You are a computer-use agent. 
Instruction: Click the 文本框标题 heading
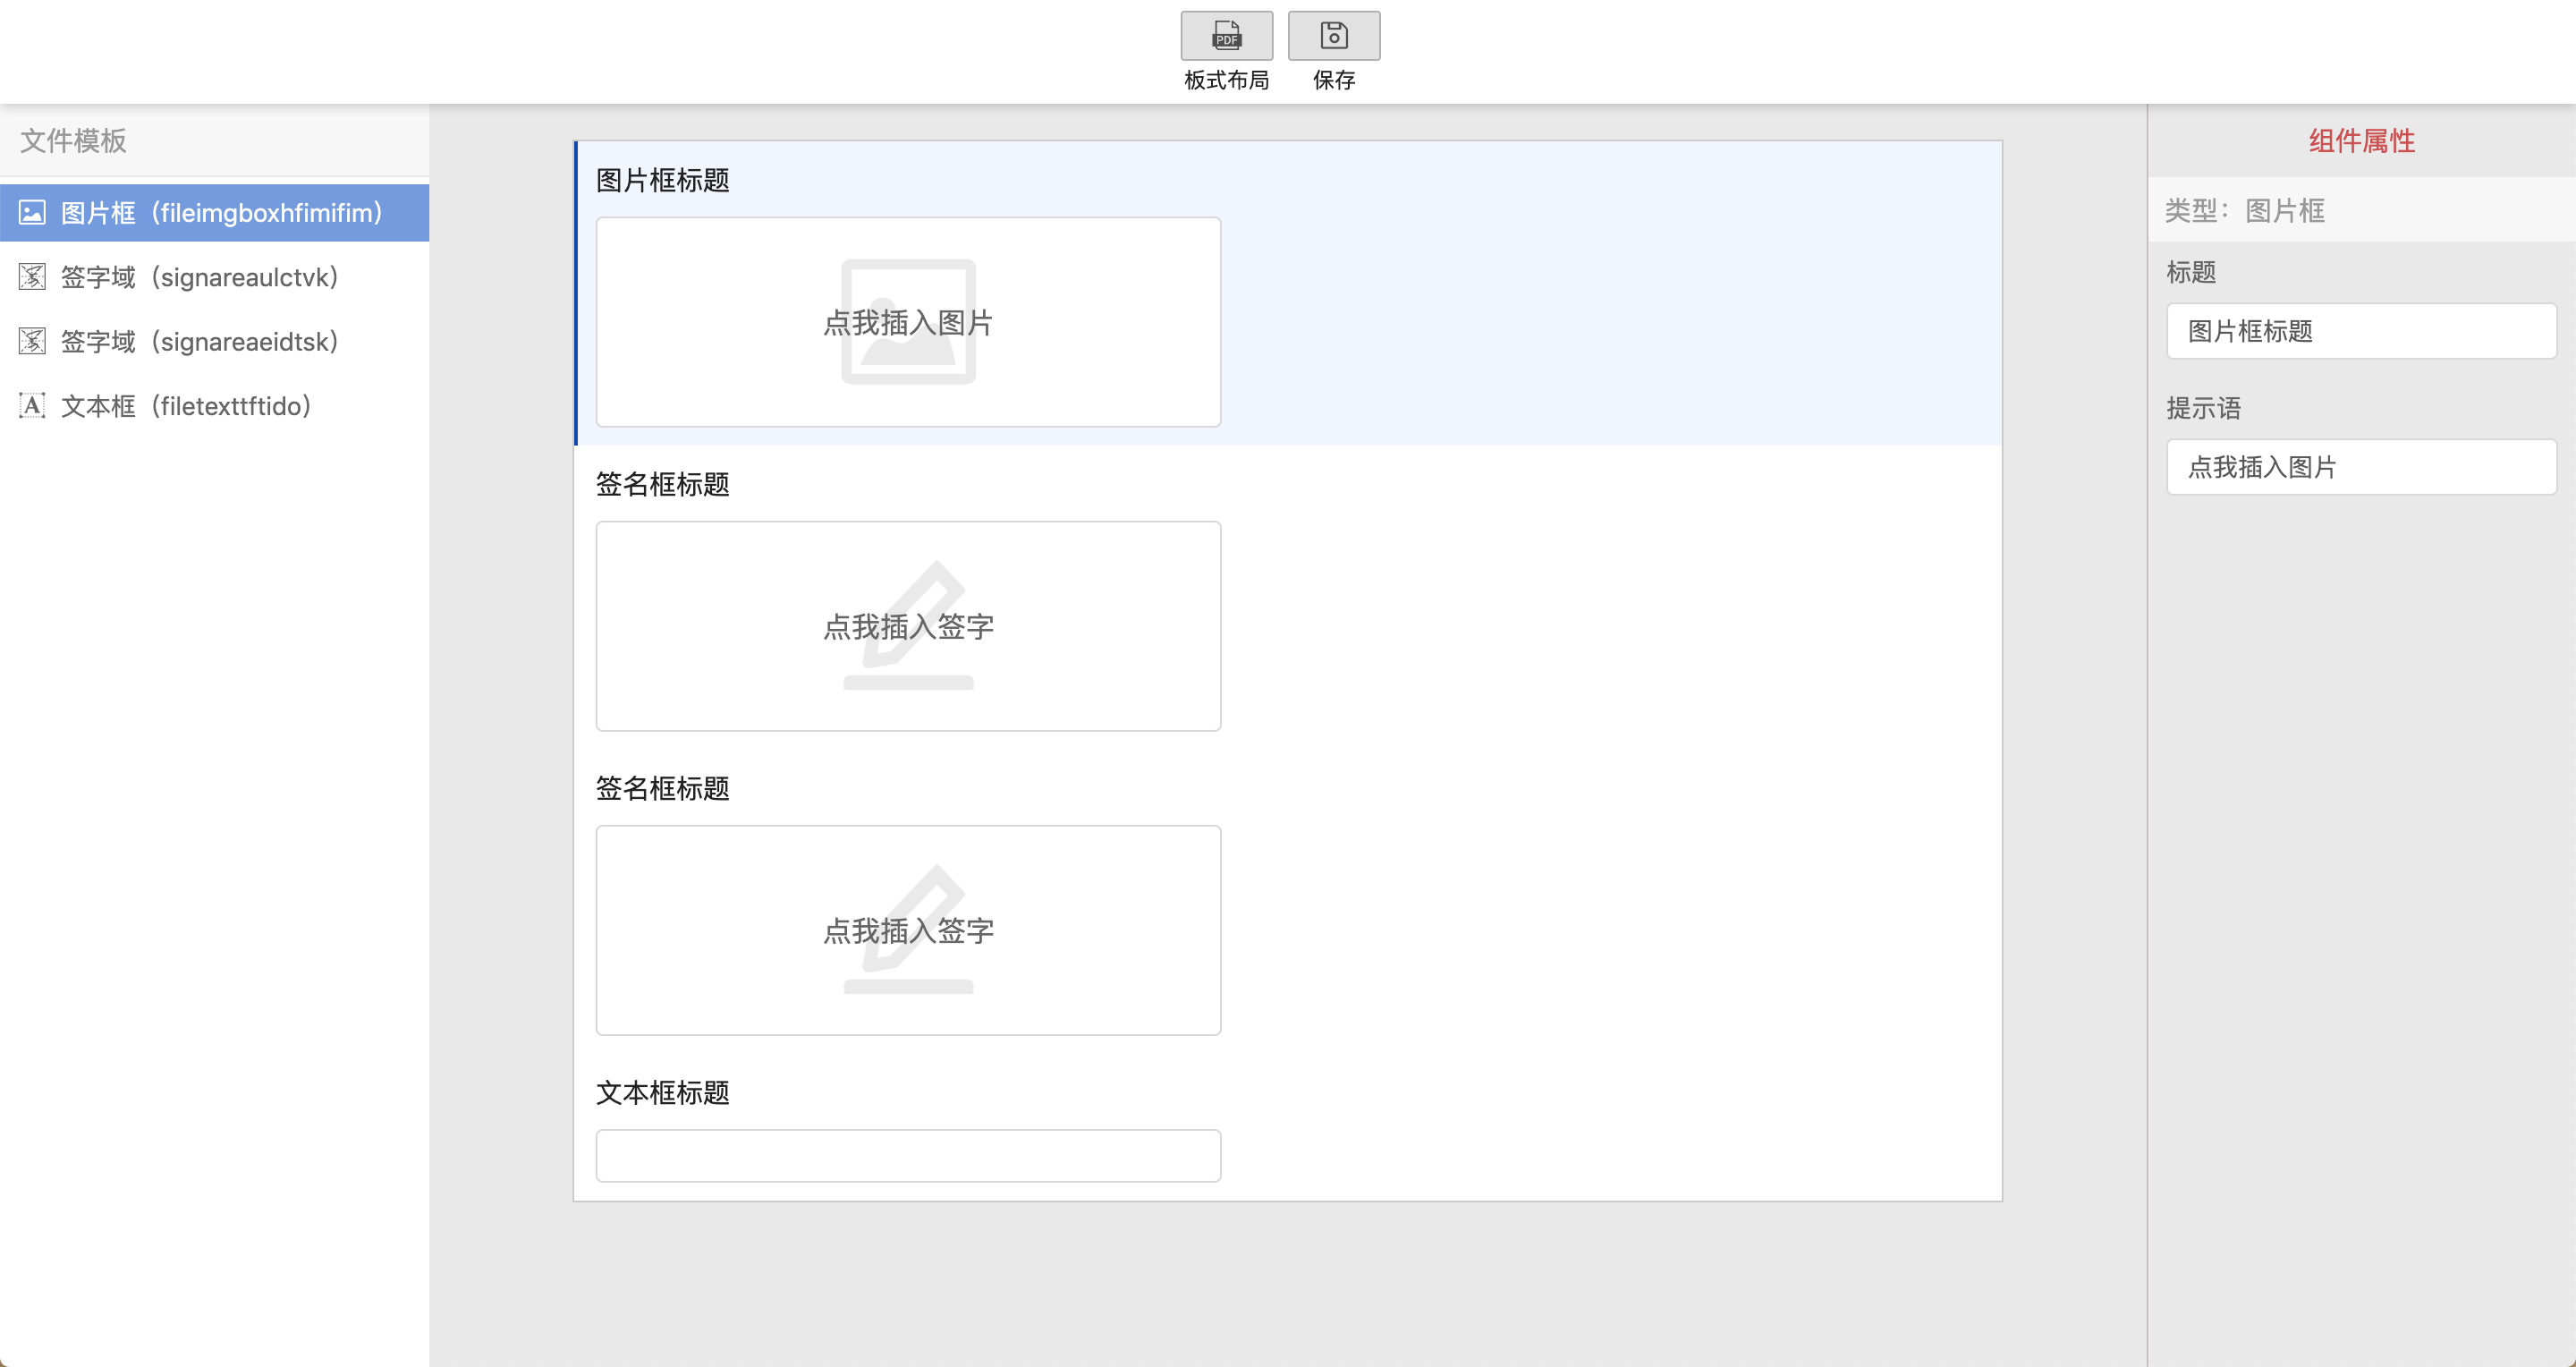tap(663, 1093)
